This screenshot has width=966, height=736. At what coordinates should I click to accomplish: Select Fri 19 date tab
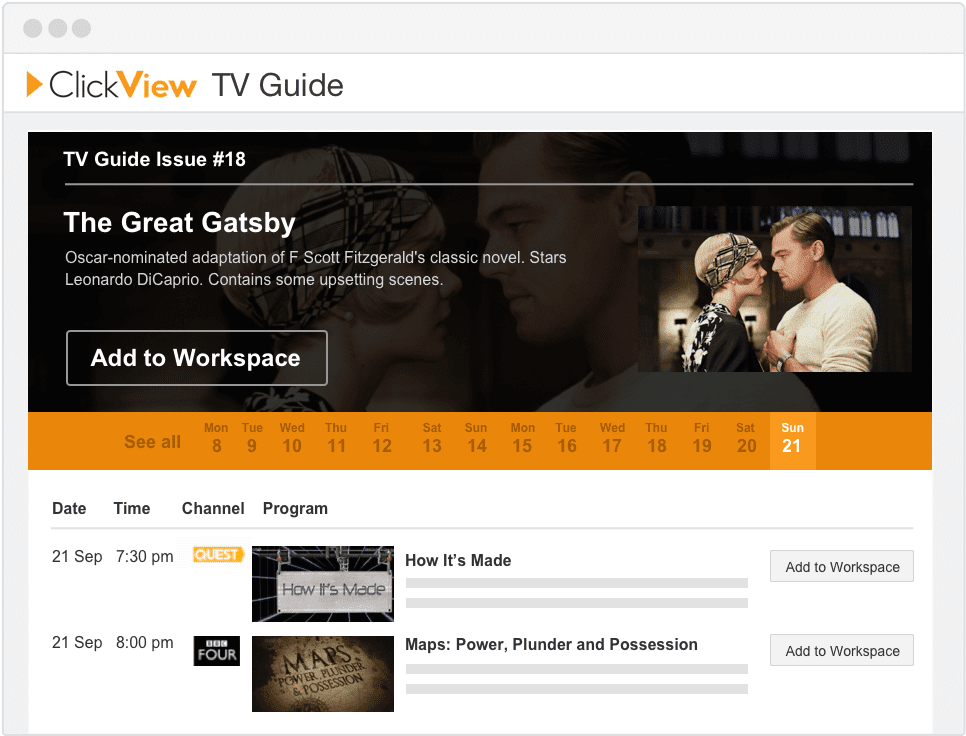tap(702, 438)
